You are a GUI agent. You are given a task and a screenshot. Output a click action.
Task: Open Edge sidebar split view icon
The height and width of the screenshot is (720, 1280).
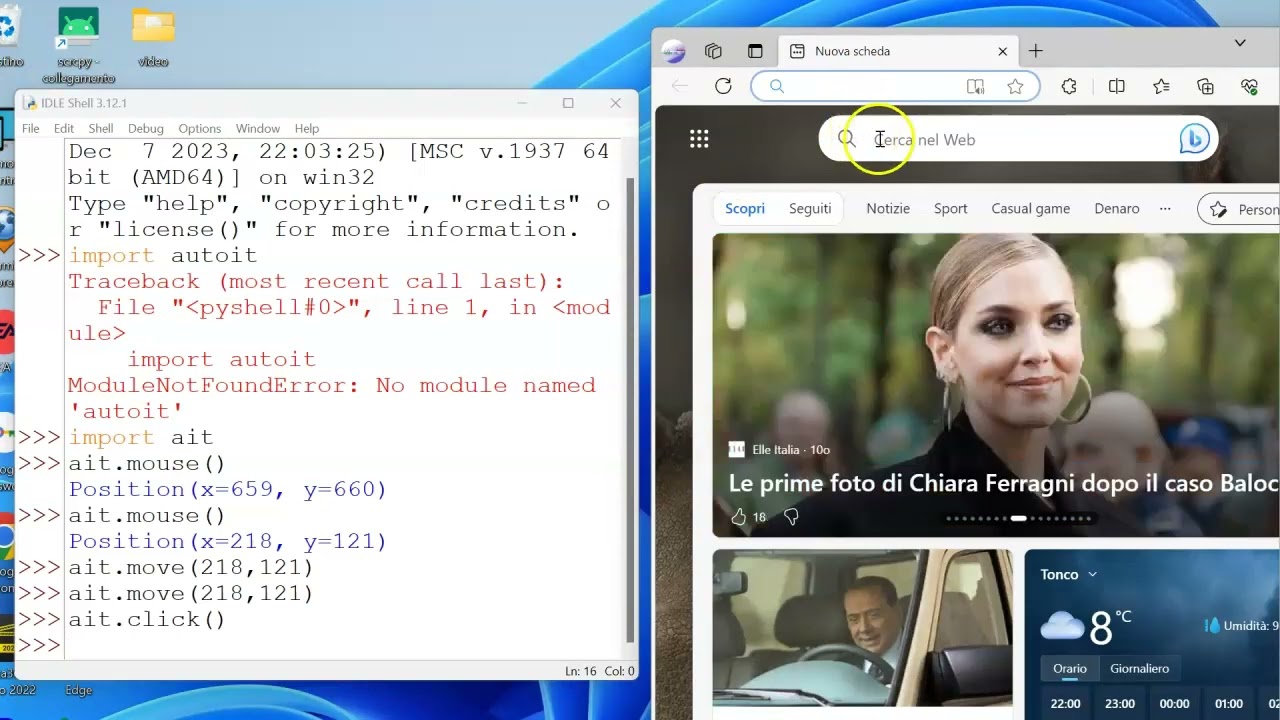tap(1117, 87)
